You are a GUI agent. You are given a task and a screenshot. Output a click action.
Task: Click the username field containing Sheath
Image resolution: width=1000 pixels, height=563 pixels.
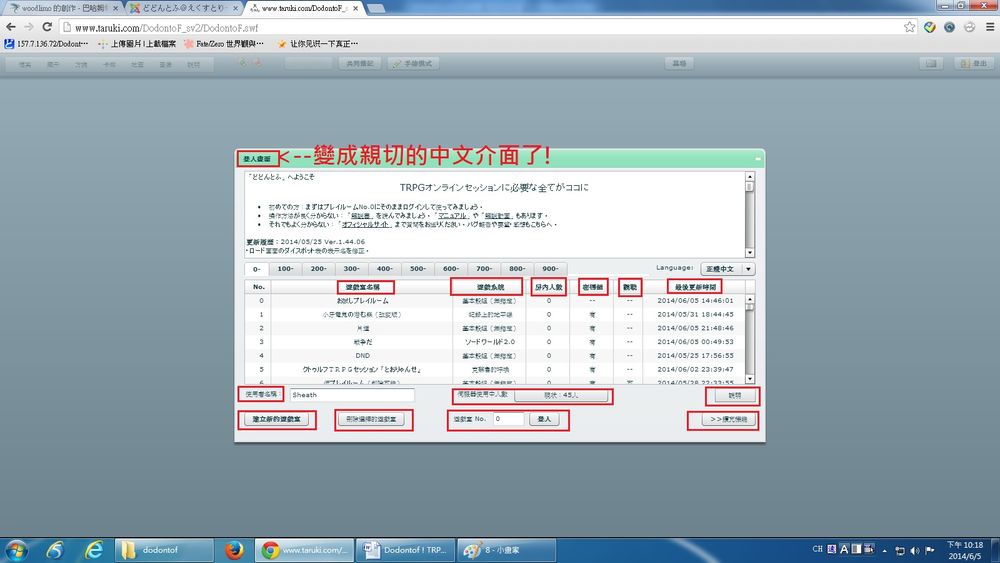tap(351, 395)
